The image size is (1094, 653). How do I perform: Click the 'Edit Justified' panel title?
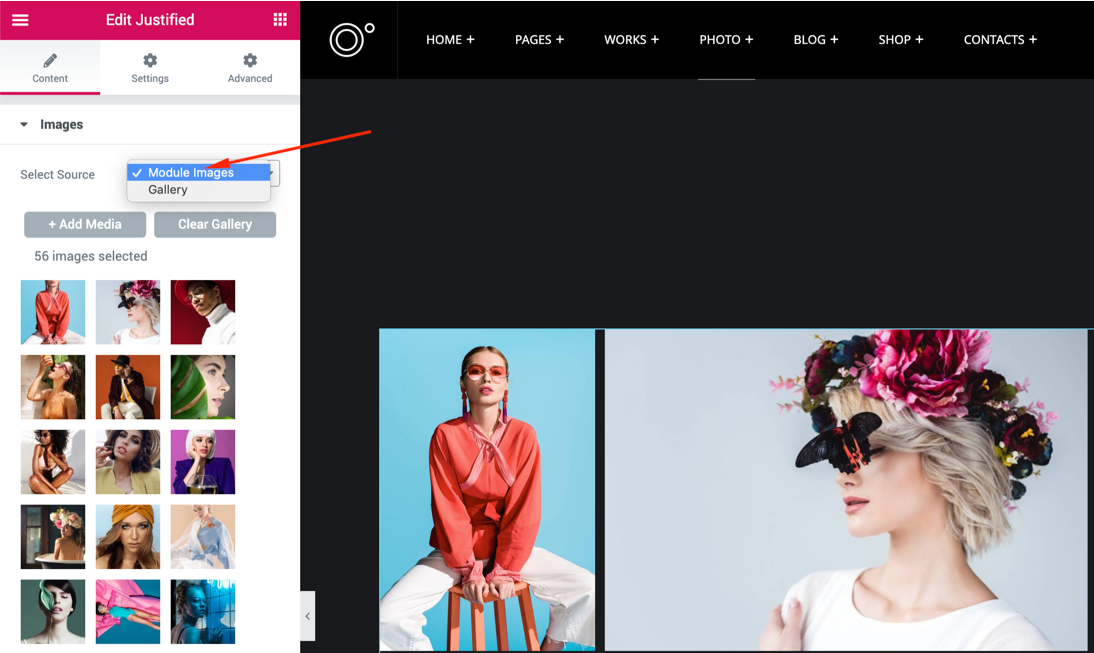click(x=150, y=20)
